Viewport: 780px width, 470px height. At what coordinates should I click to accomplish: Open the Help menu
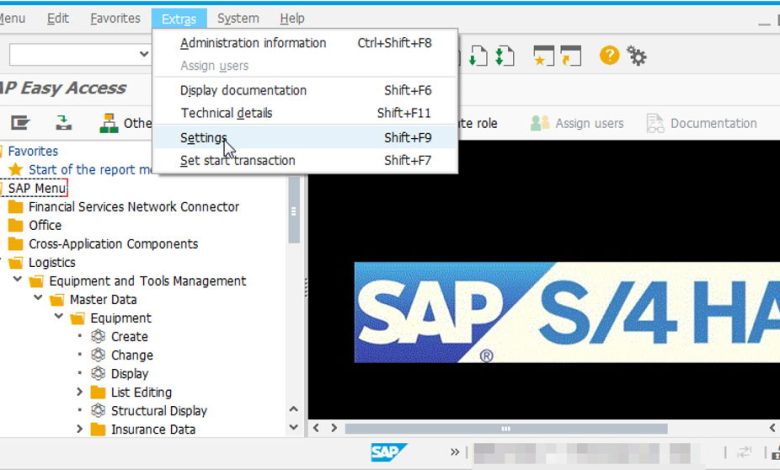pyautogui.click(x=292, y=18)
